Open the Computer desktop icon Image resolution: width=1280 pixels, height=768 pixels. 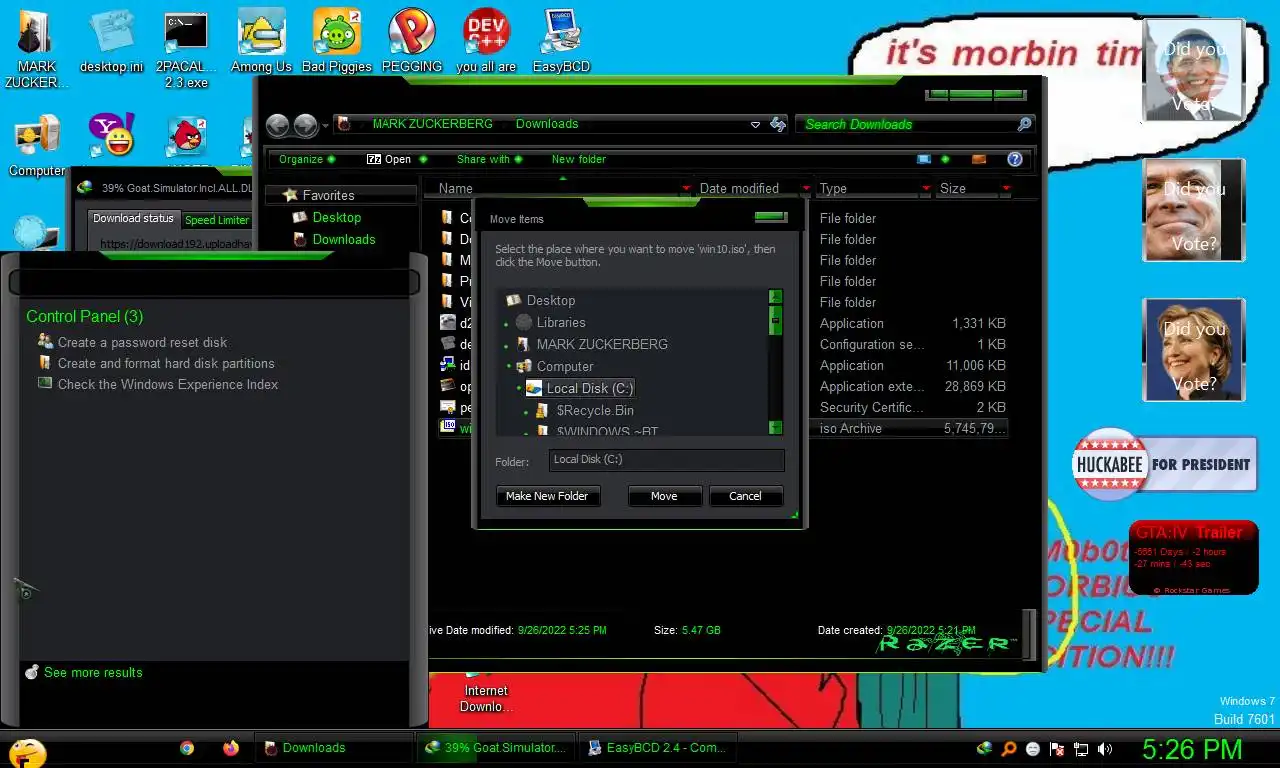pyautogui.click(x=37, y=145)
